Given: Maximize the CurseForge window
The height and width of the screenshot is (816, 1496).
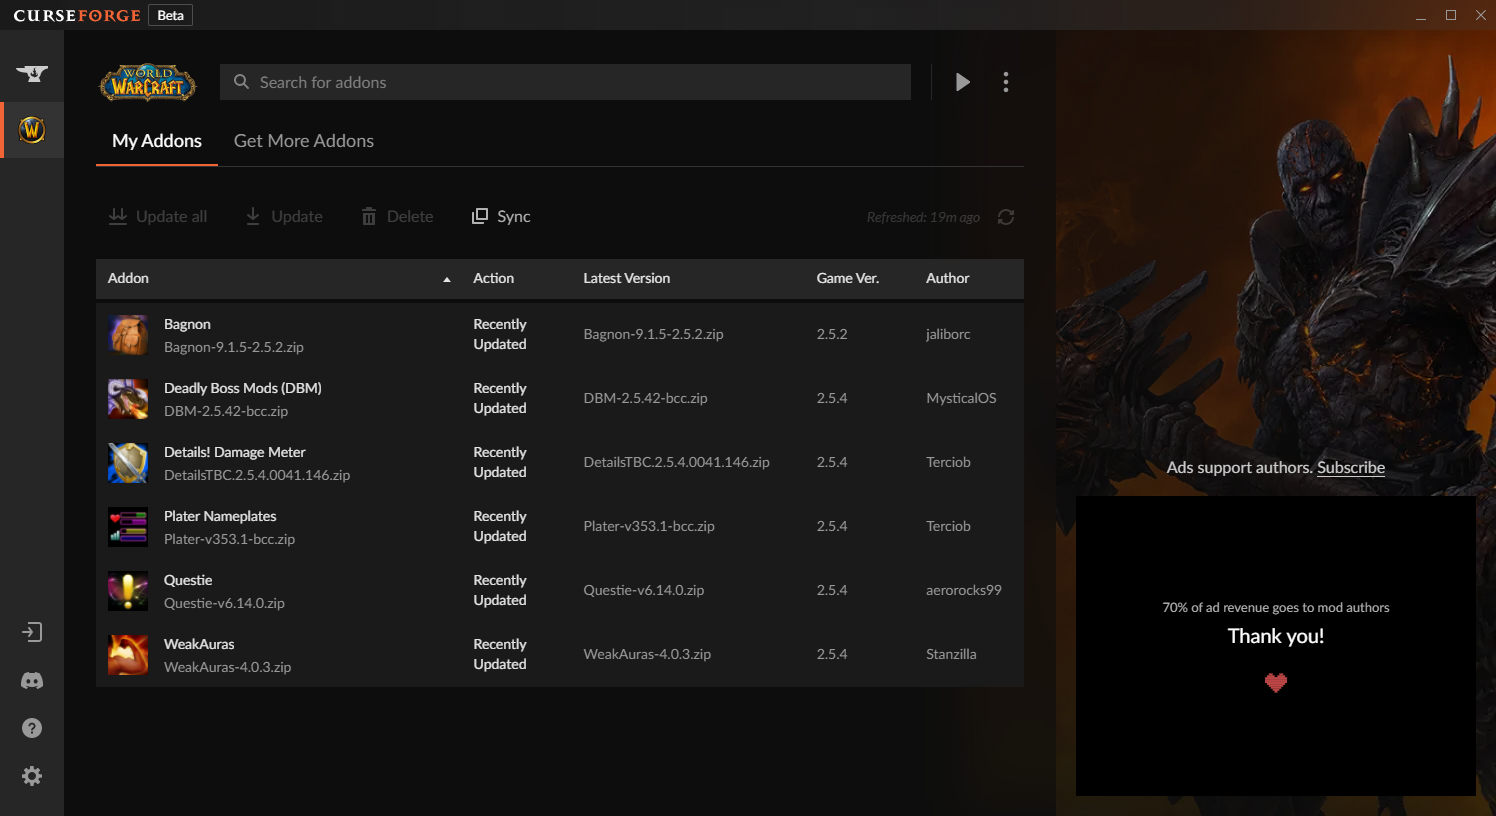Looking at the screenshot, I should [1451, 15].
